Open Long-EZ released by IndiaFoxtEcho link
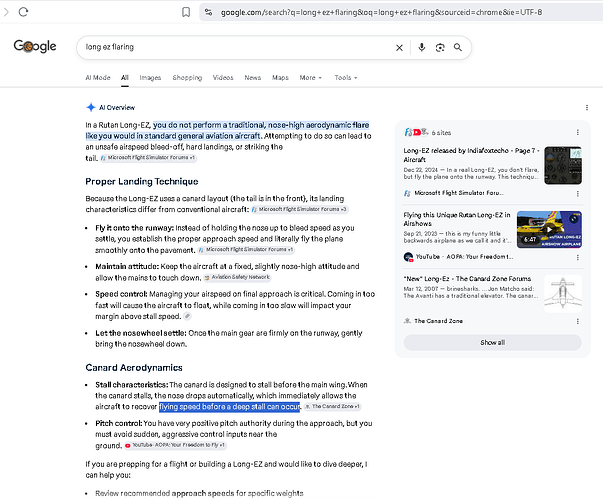The width and height of the screenshot is (603, 499). coord(471,155)
